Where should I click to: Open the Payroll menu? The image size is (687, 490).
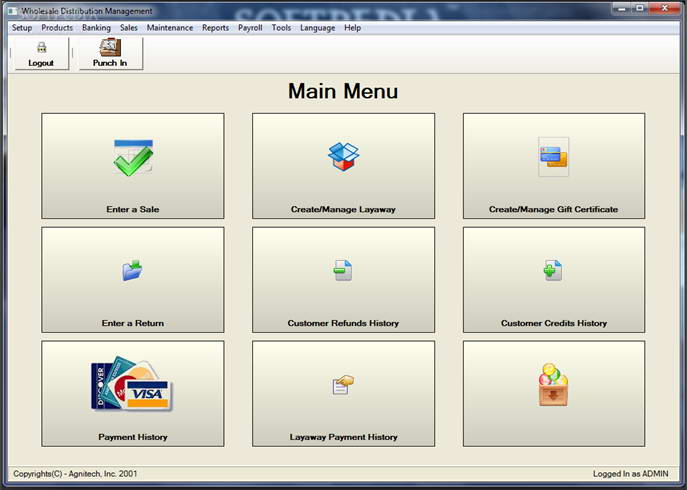click(250, 28)
